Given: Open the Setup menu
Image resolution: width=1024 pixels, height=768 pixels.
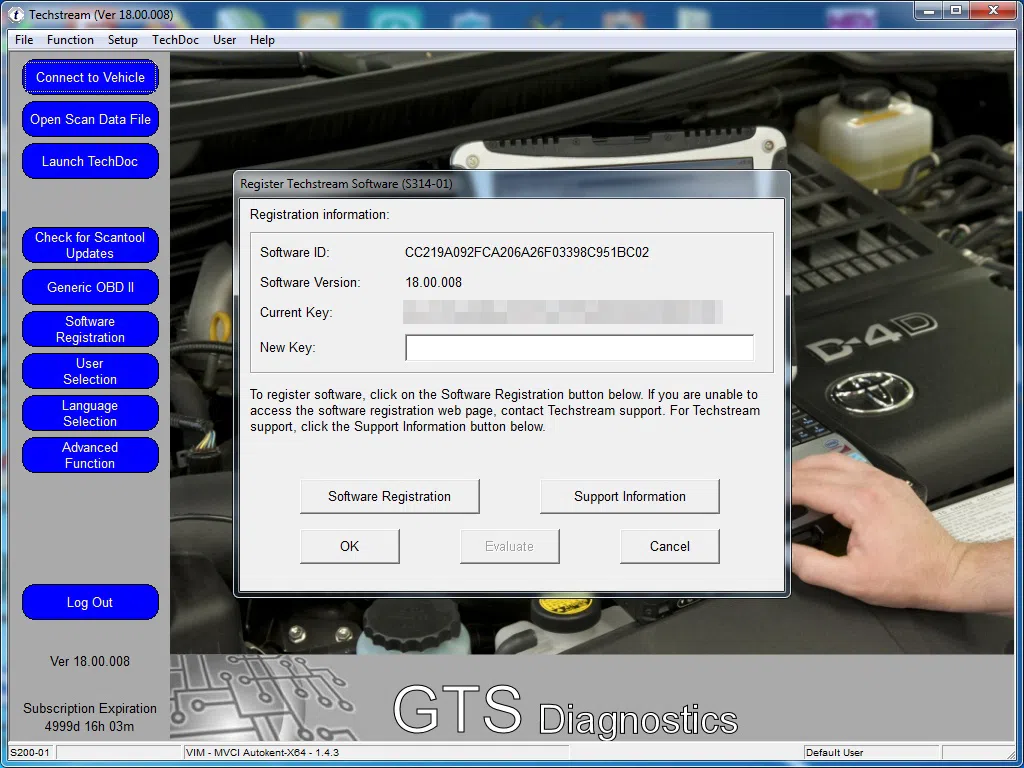Looking at the screenshot, I should 123,40.
